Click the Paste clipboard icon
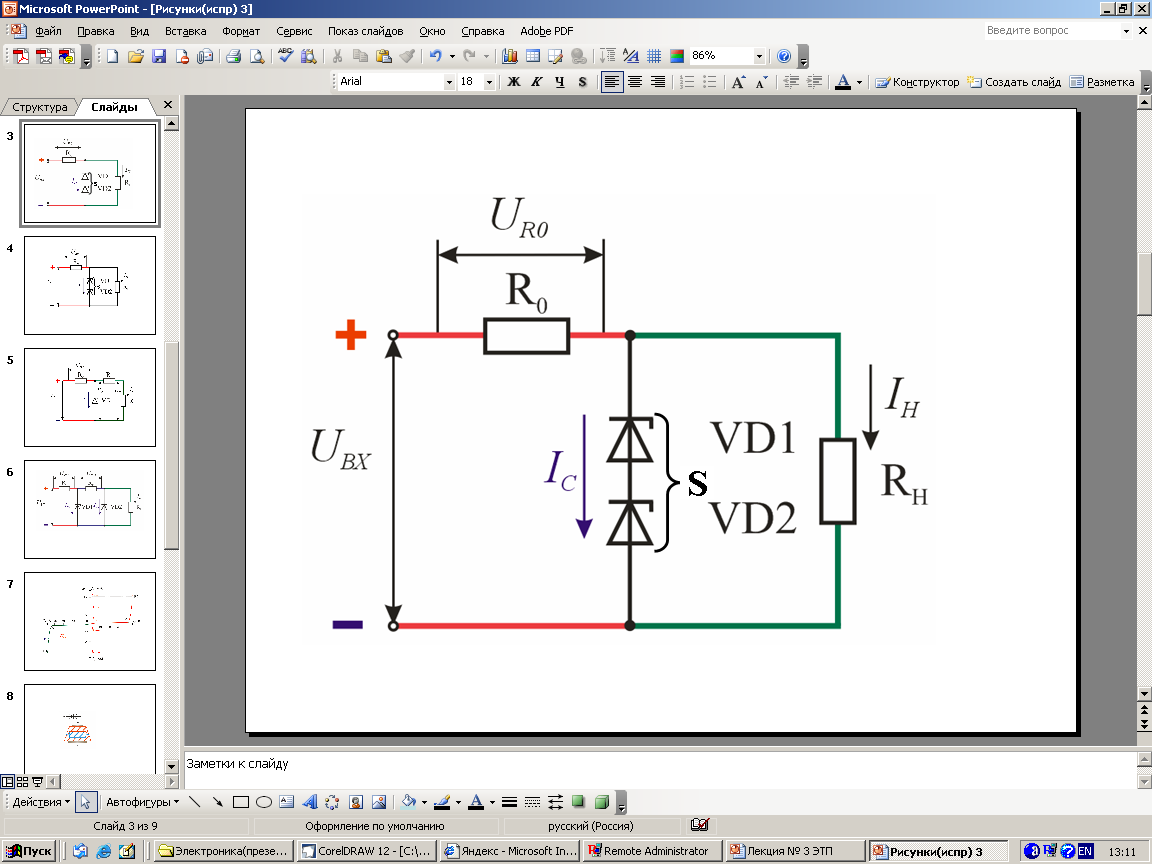Screen dimensions: 1152x864 click(x=384, y=56)
